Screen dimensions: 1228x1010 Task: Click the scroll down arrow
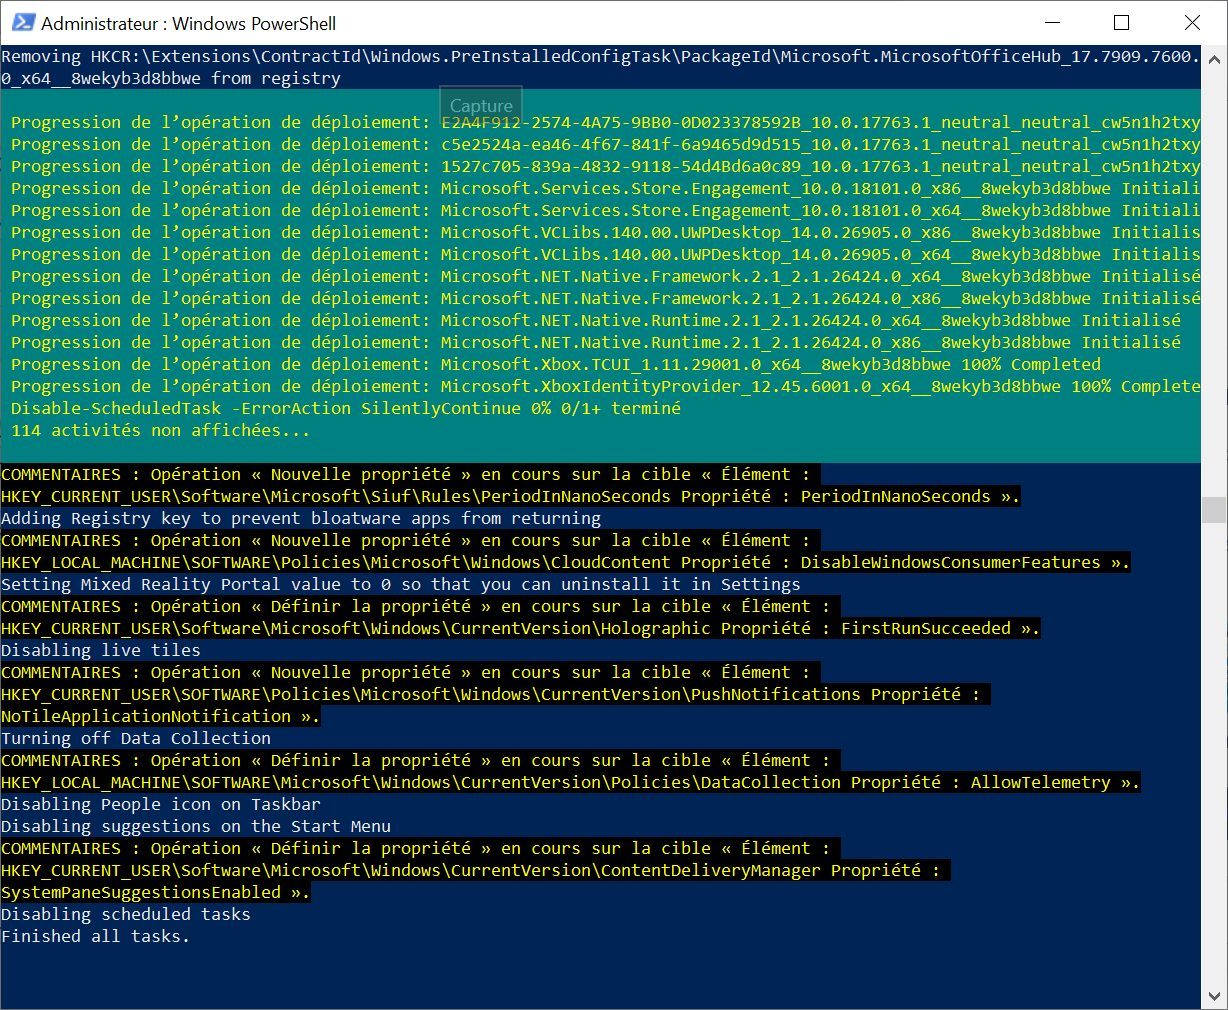1214,996
